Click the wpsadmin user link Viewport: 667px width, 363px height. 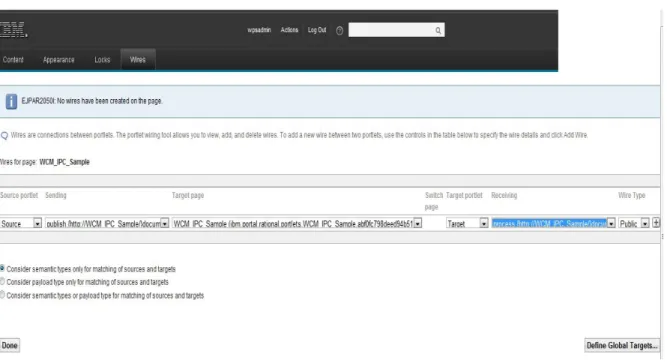[259, 30]
